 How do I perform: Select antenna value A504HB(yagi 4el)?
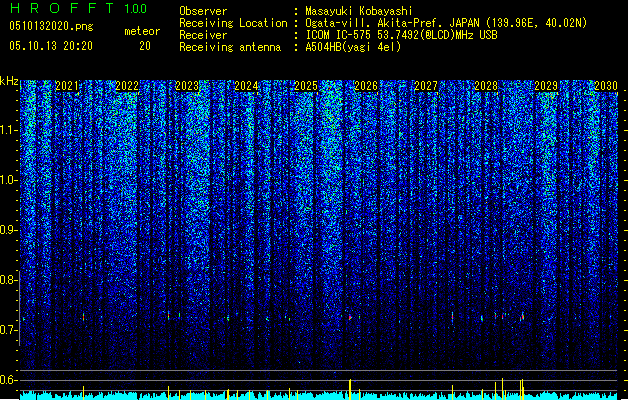click(353, 47)
